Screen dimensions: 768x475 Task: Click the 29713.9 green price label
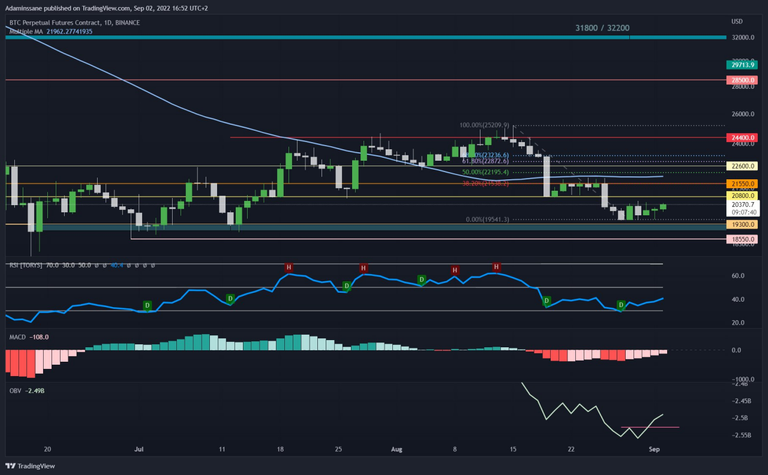742,65
